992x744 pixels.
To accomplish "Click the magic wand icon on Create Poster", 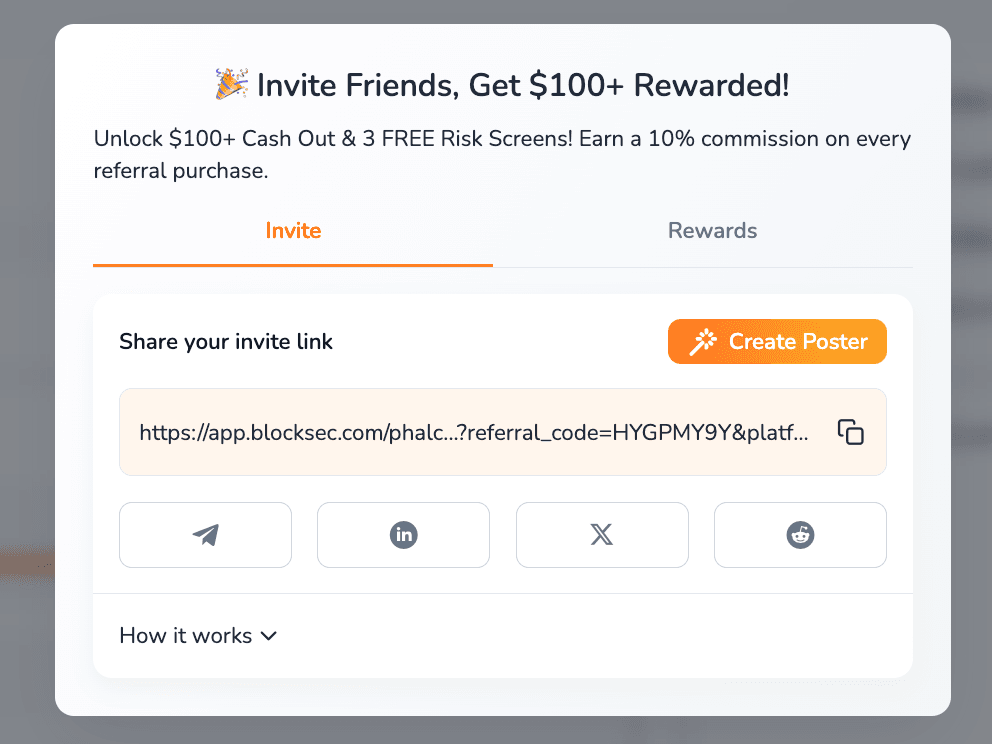I will 704,342.
